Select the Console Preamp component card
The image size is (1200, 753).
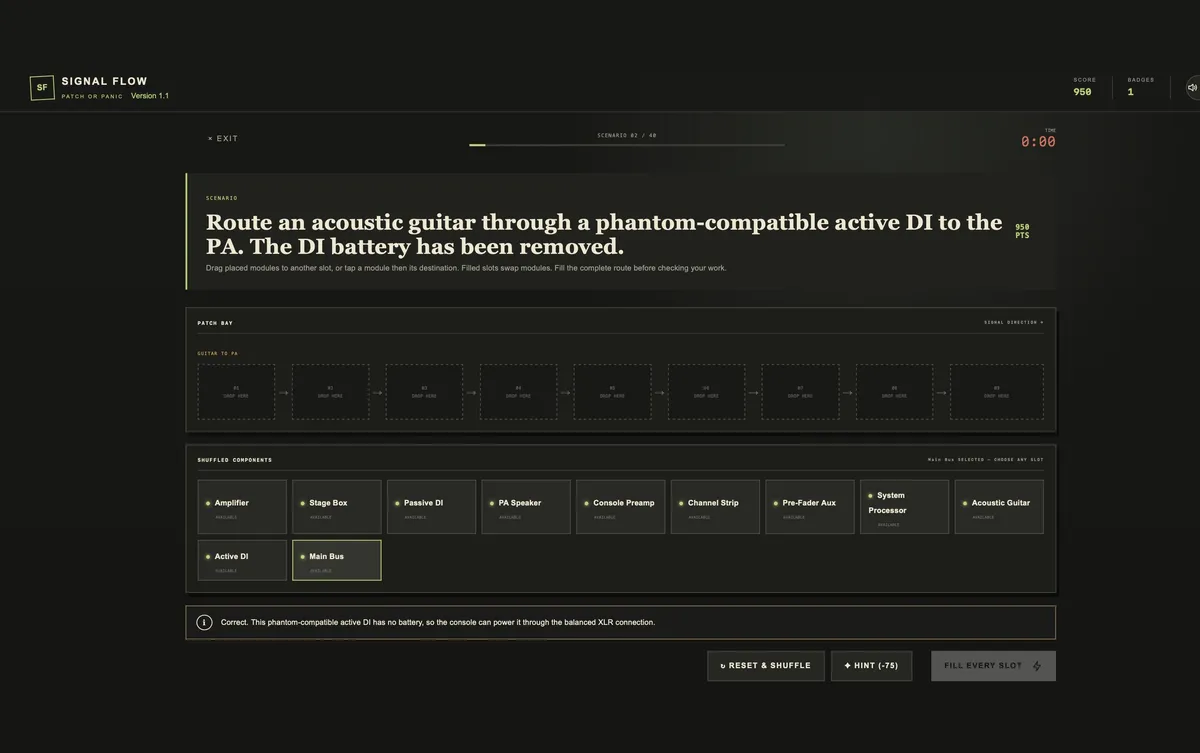[620, 507]
